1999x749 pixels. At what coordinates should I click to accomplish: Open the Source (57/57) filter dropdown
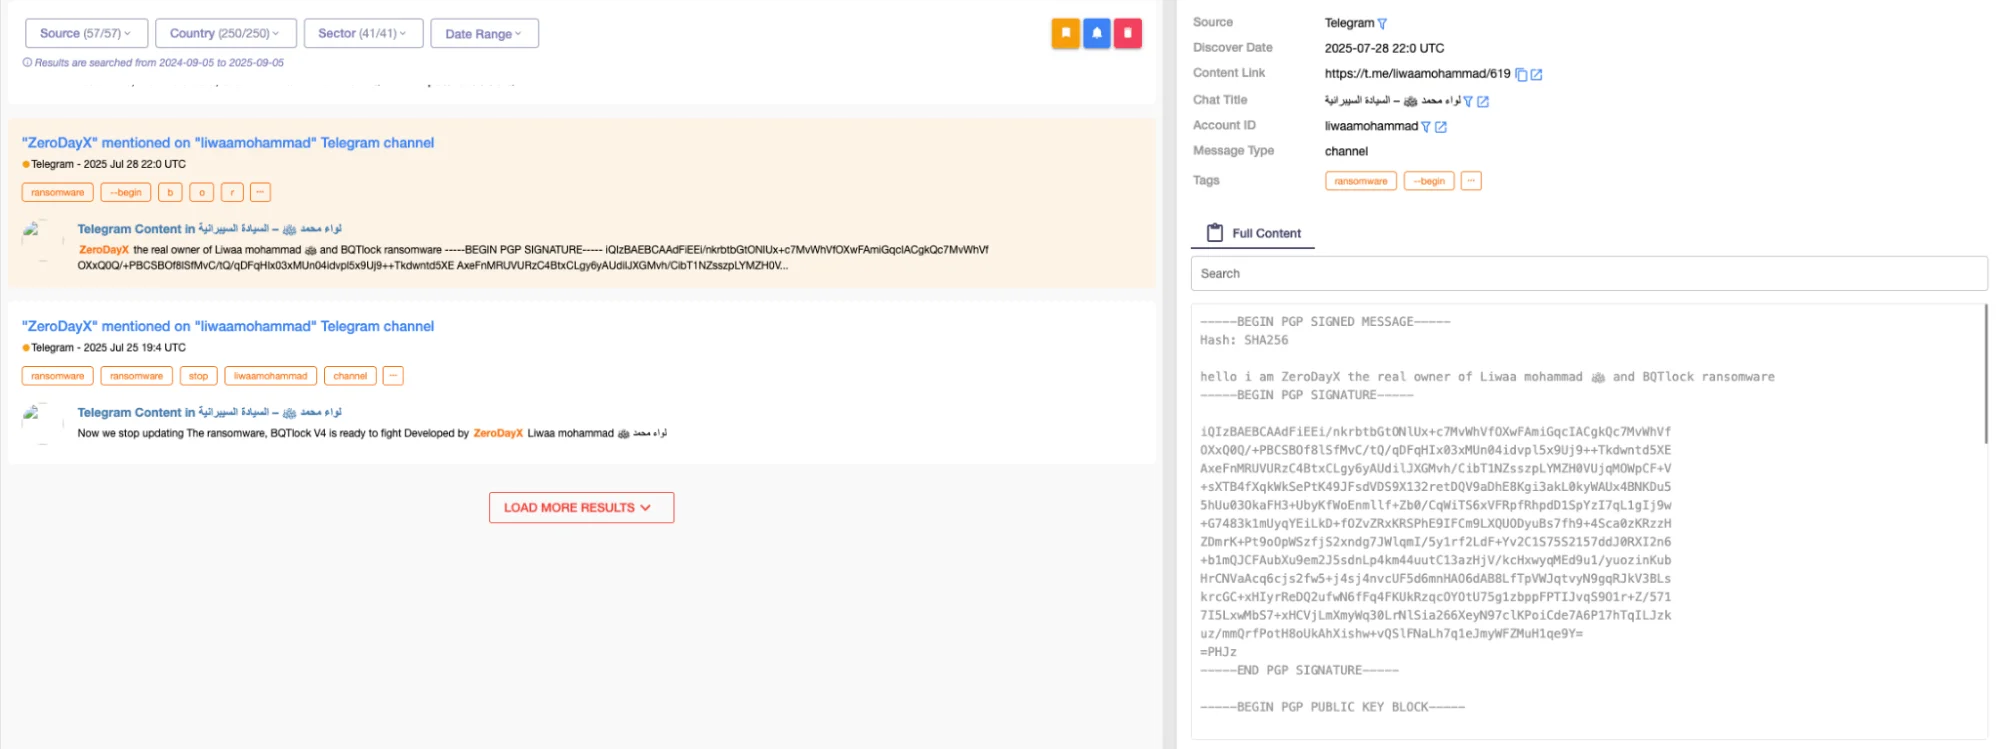click(86, 33)
